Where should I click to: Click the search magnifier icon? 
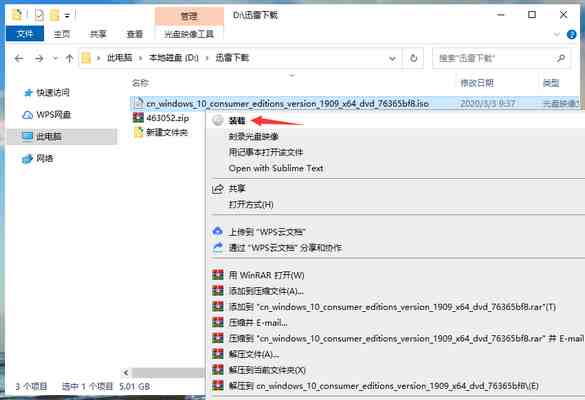coord(561,58)
